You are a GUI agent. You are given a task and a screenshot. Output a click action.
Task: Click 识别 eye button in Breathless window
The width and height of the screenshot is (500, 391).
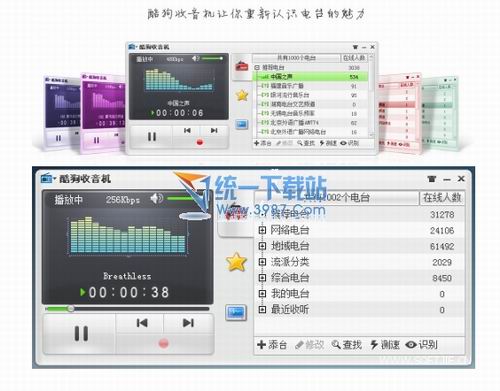(421, 345)
